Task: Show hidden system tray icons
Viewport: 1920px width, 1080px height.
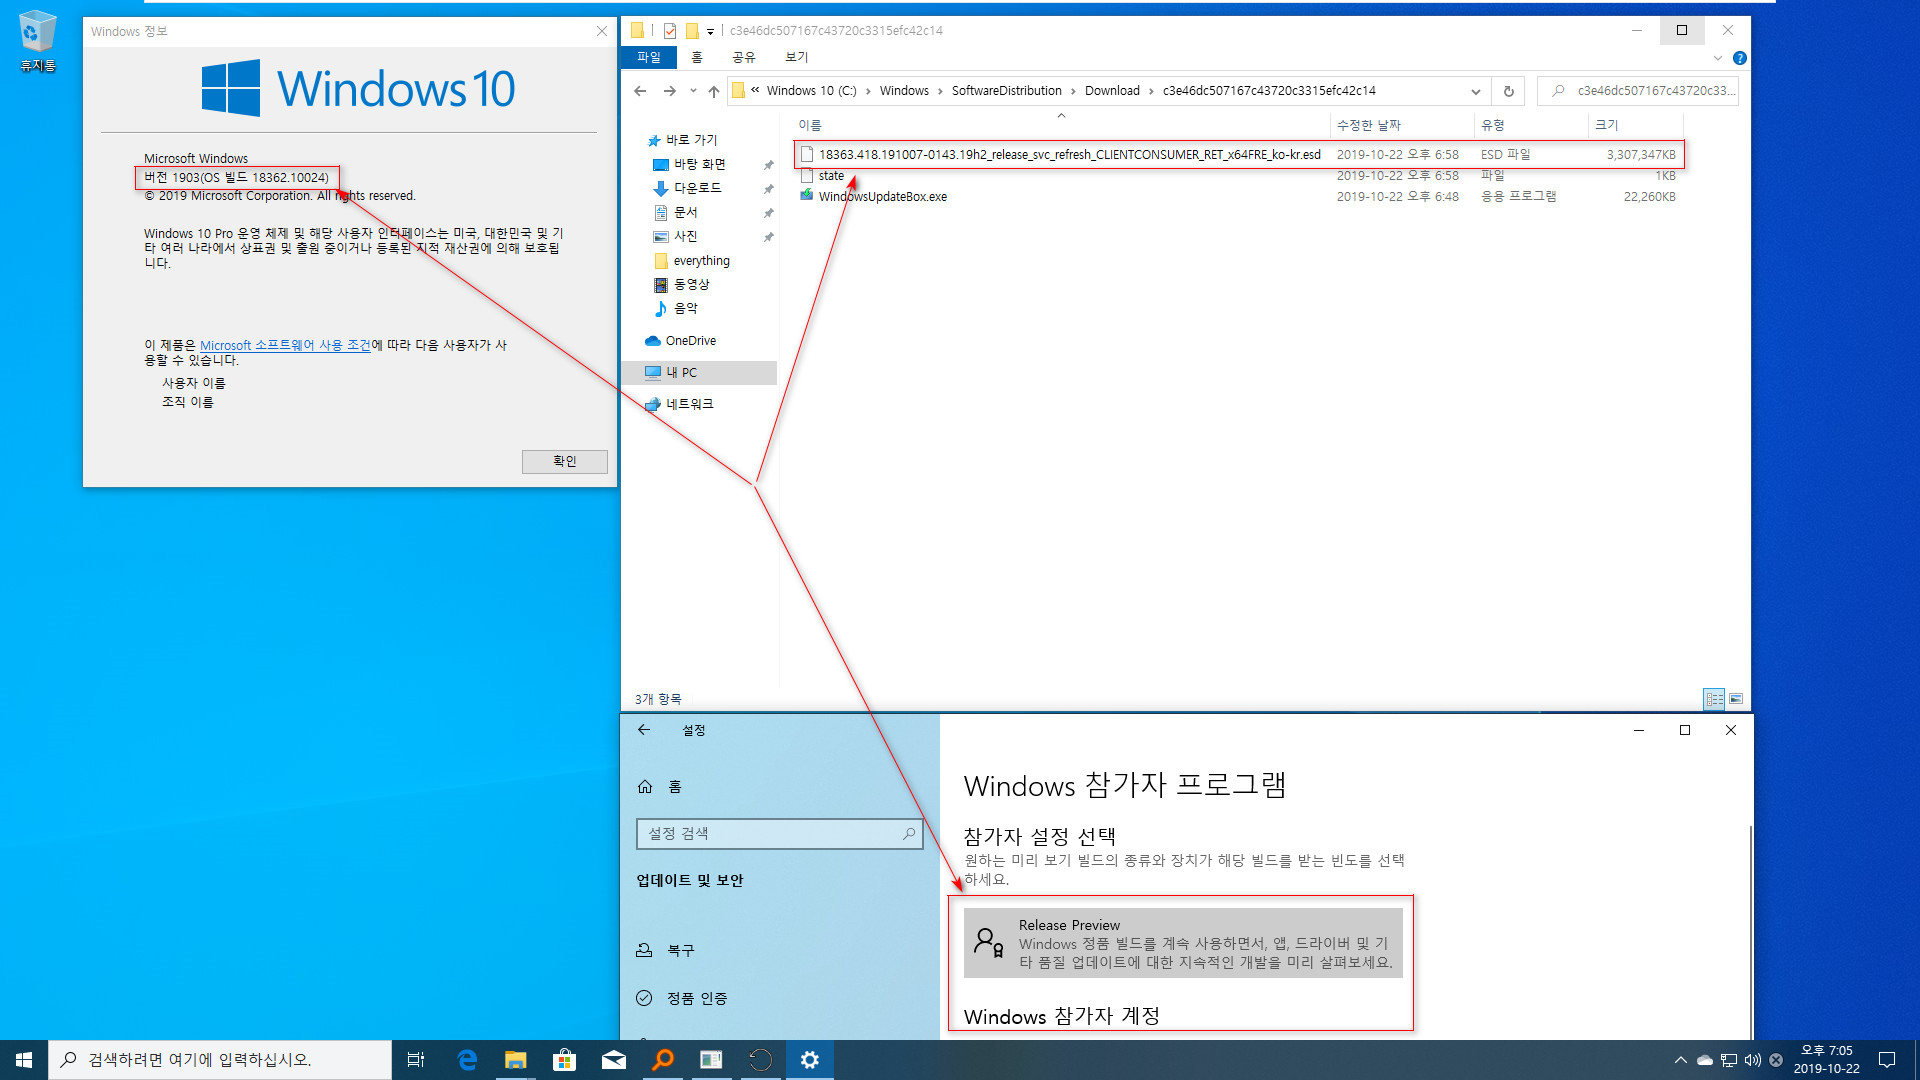Action: (x=1681, y=1060)
